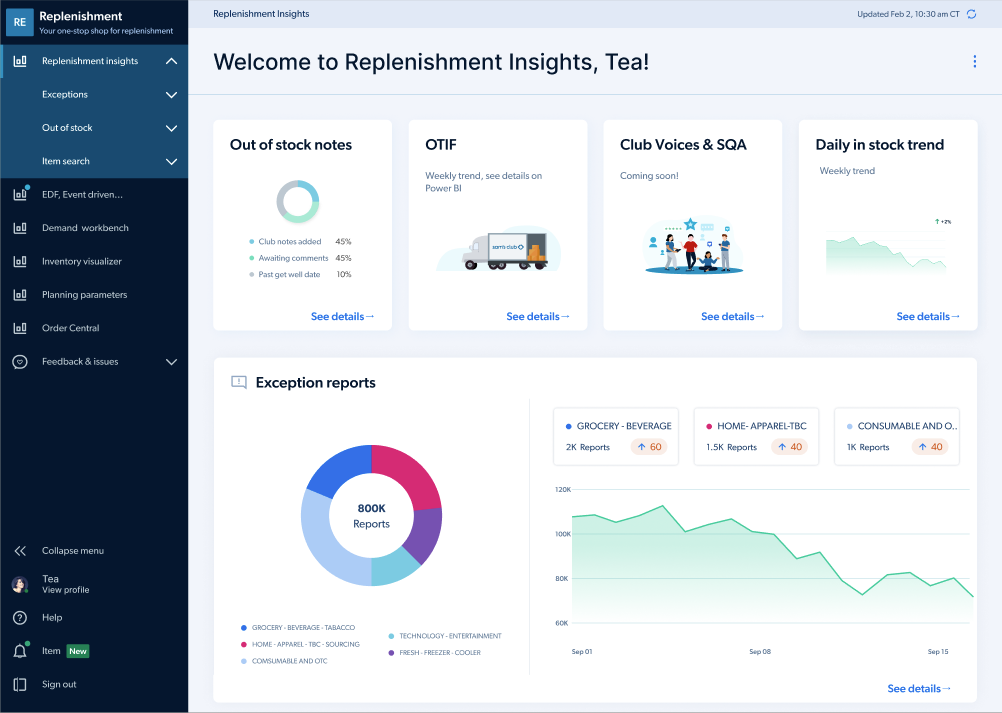Expand the Exceptions submenu chevron
The height and width of the screenshot is (713, 1002).
click(171, 95)
